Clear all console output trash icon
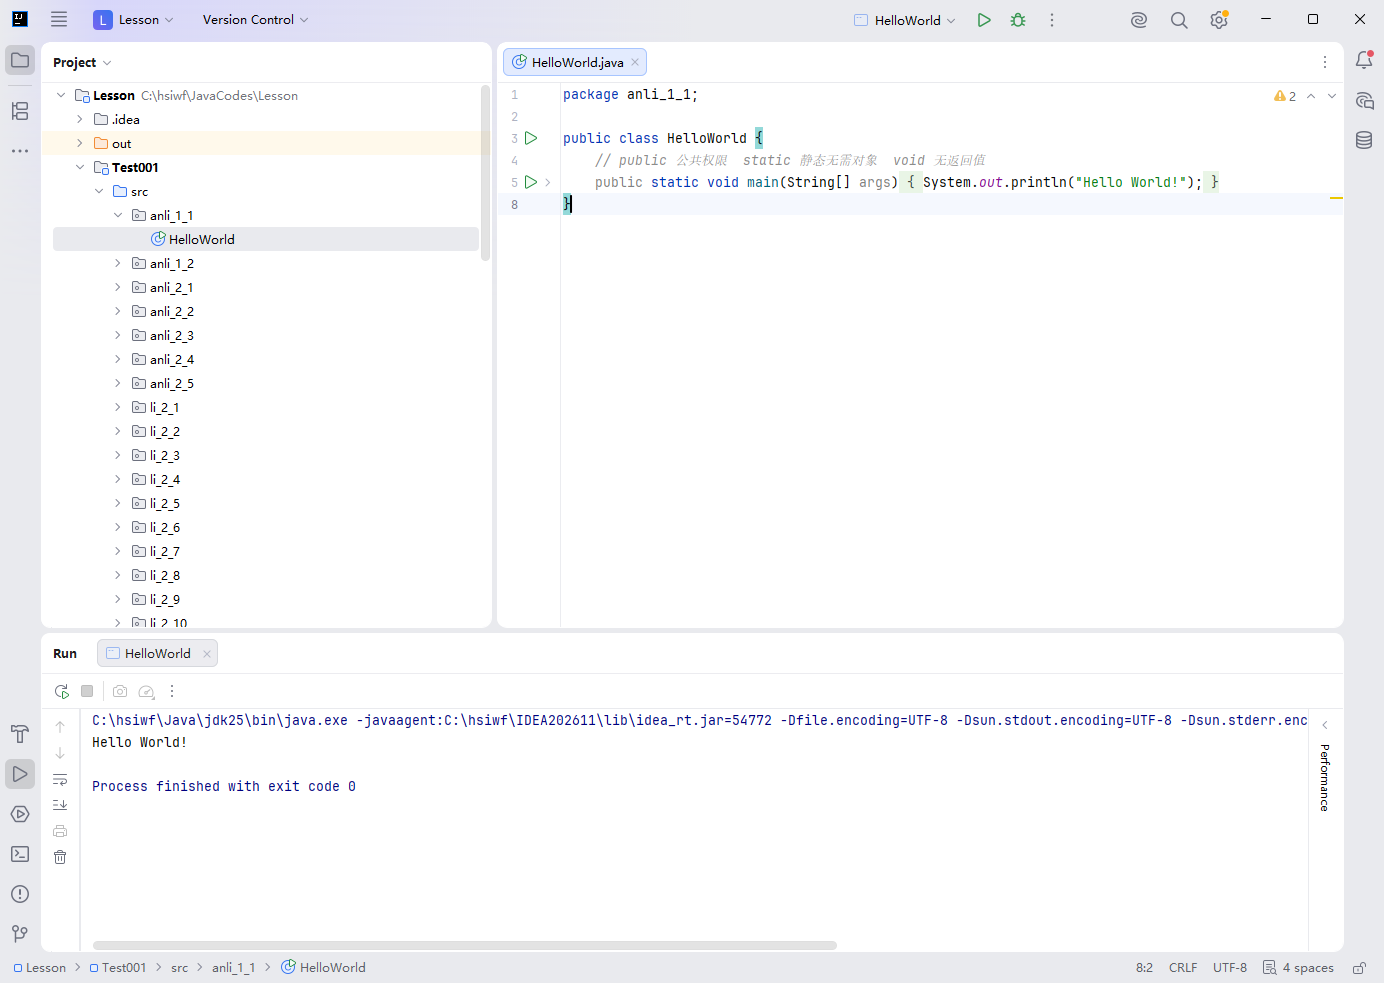Screen dimensions: 1384x983 (x=60, y=857)
